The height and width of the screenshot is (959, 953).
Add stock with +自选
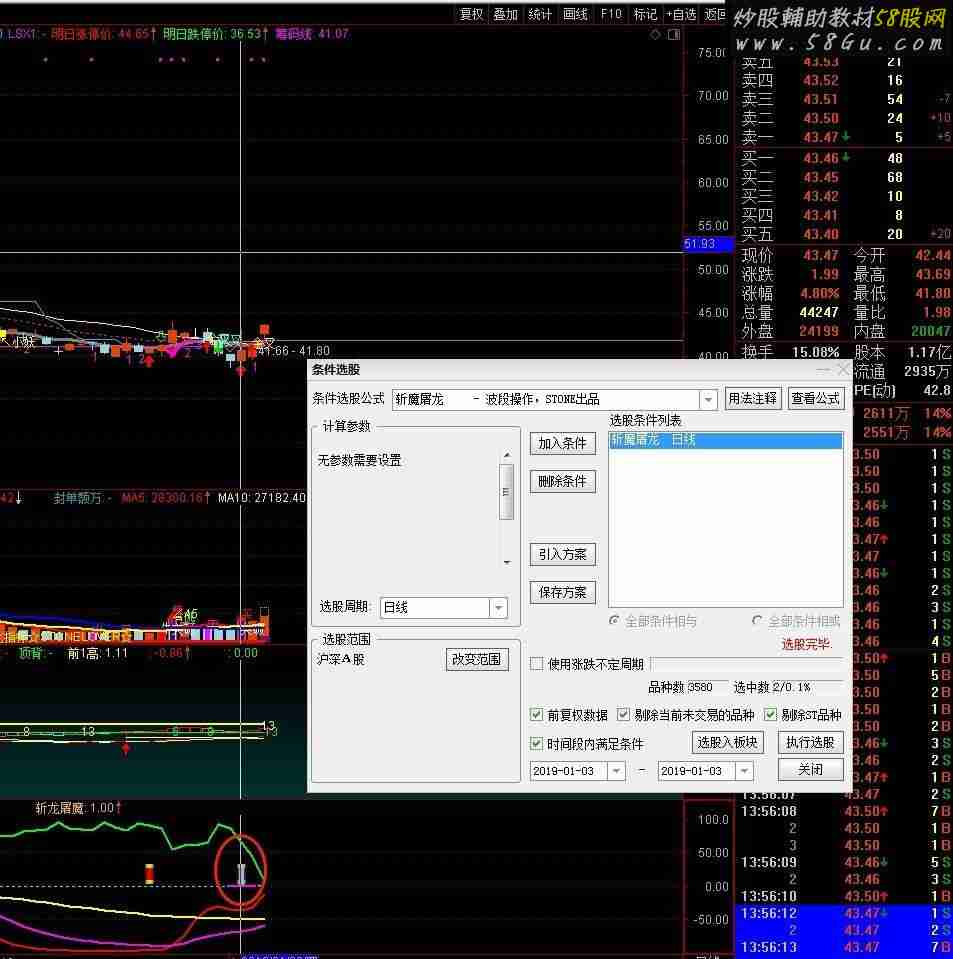tap(681, 14)
